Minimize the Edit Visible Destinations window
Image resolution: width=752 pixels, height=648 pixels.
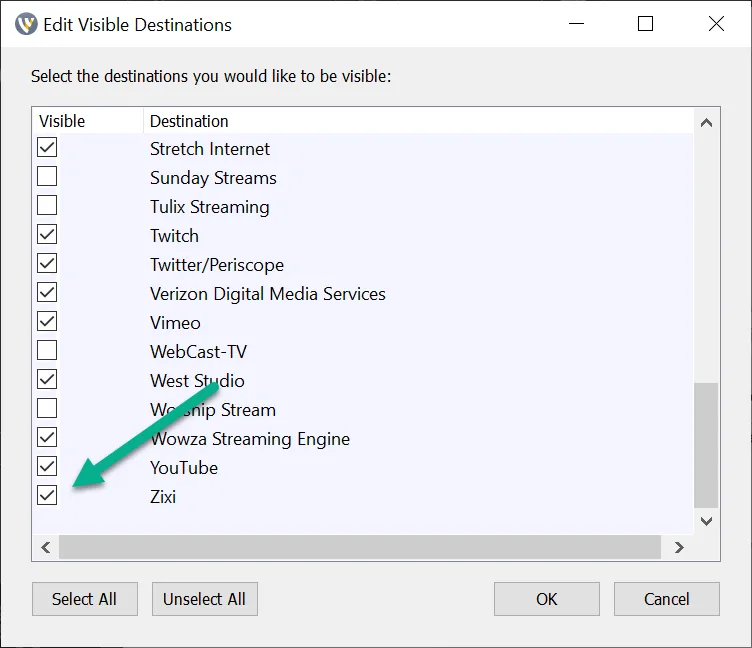tap(576, 24)
